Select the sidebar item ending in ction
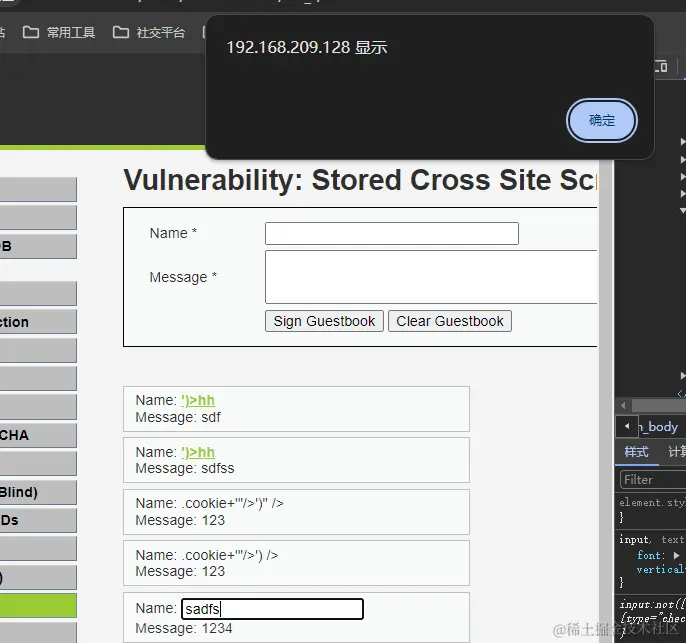The width and height of the screenshot is (686, 643). click(x=38, y=322)
